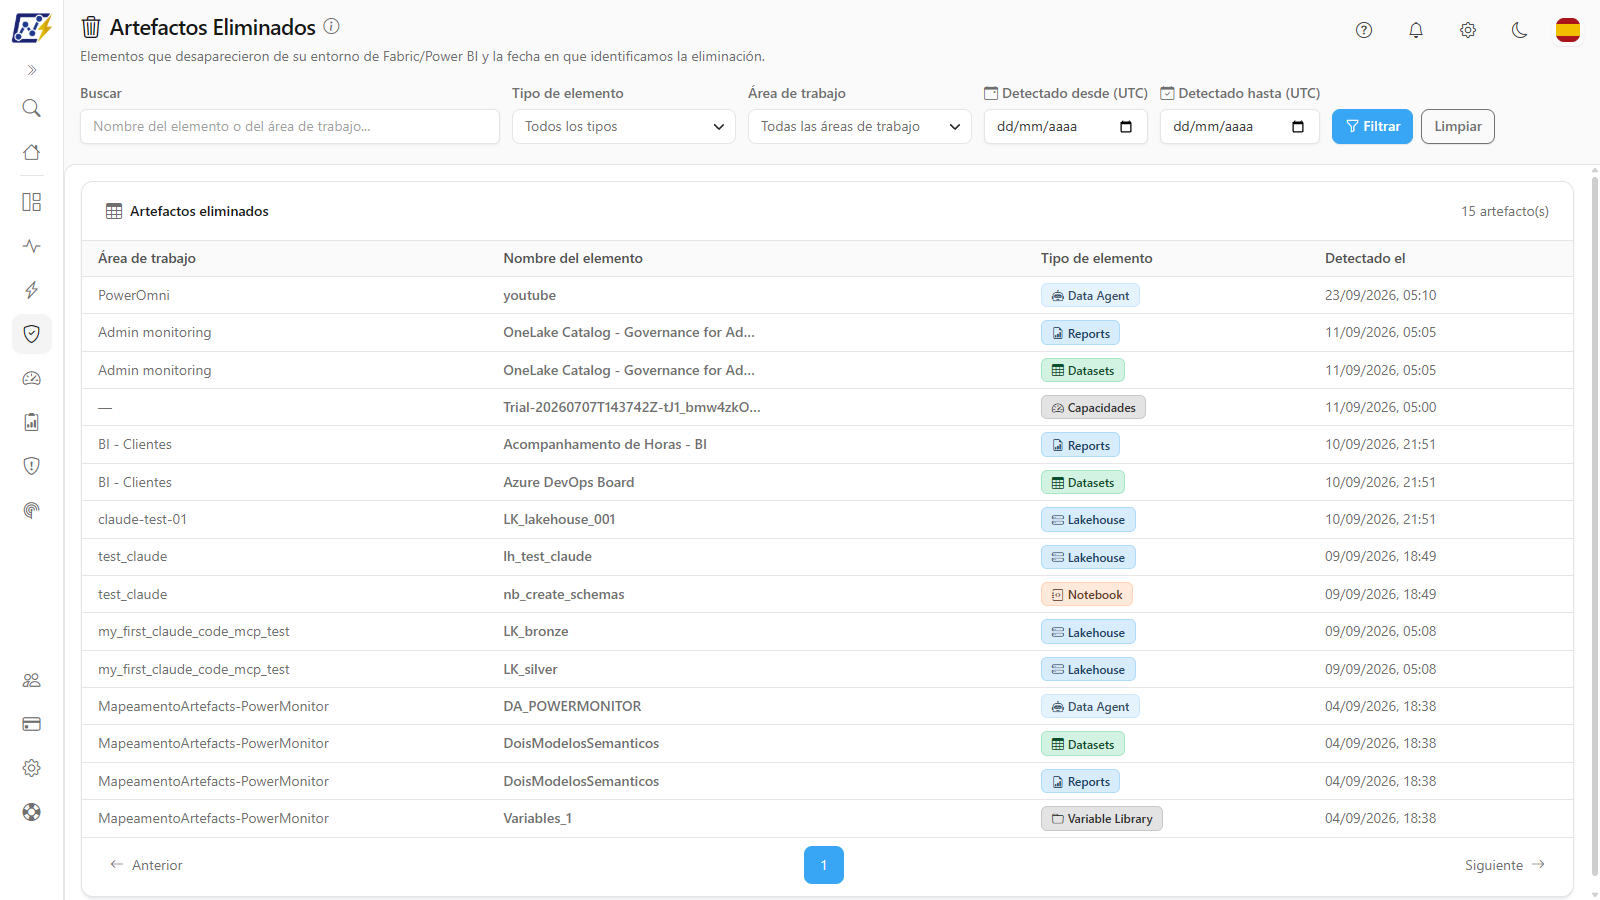Click the Filtrar button
The height and width of the screenshot is (900, 1600).
pyautogui.click(x=1372, y=126)
